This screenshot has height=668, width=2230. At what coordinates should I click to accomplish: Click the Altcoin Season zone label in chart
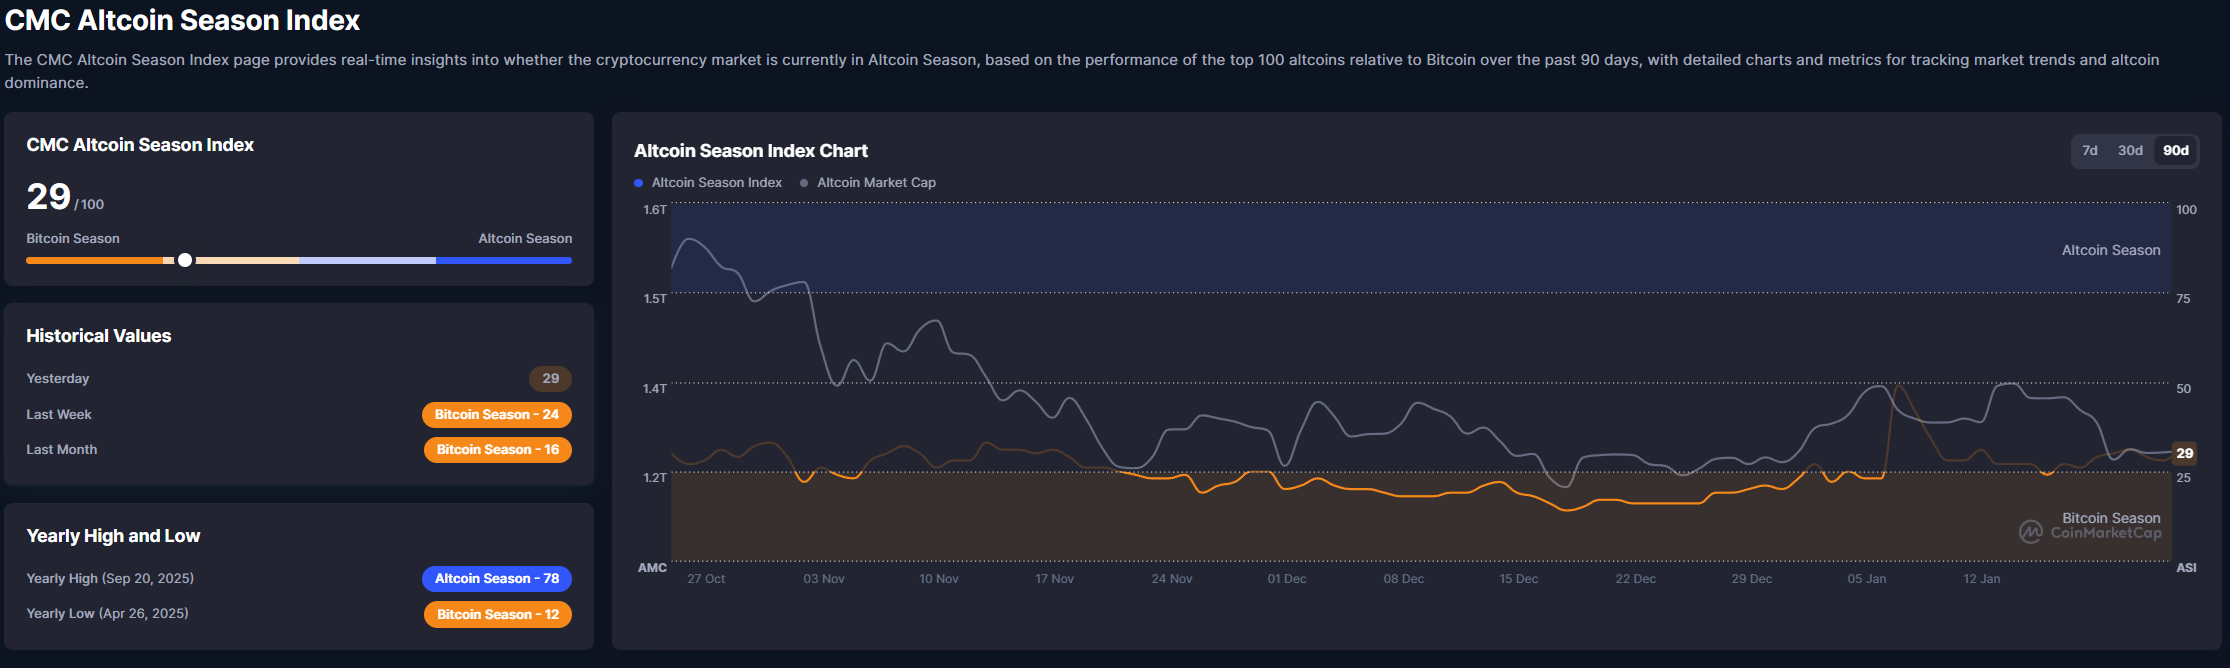pos(2110,250)
